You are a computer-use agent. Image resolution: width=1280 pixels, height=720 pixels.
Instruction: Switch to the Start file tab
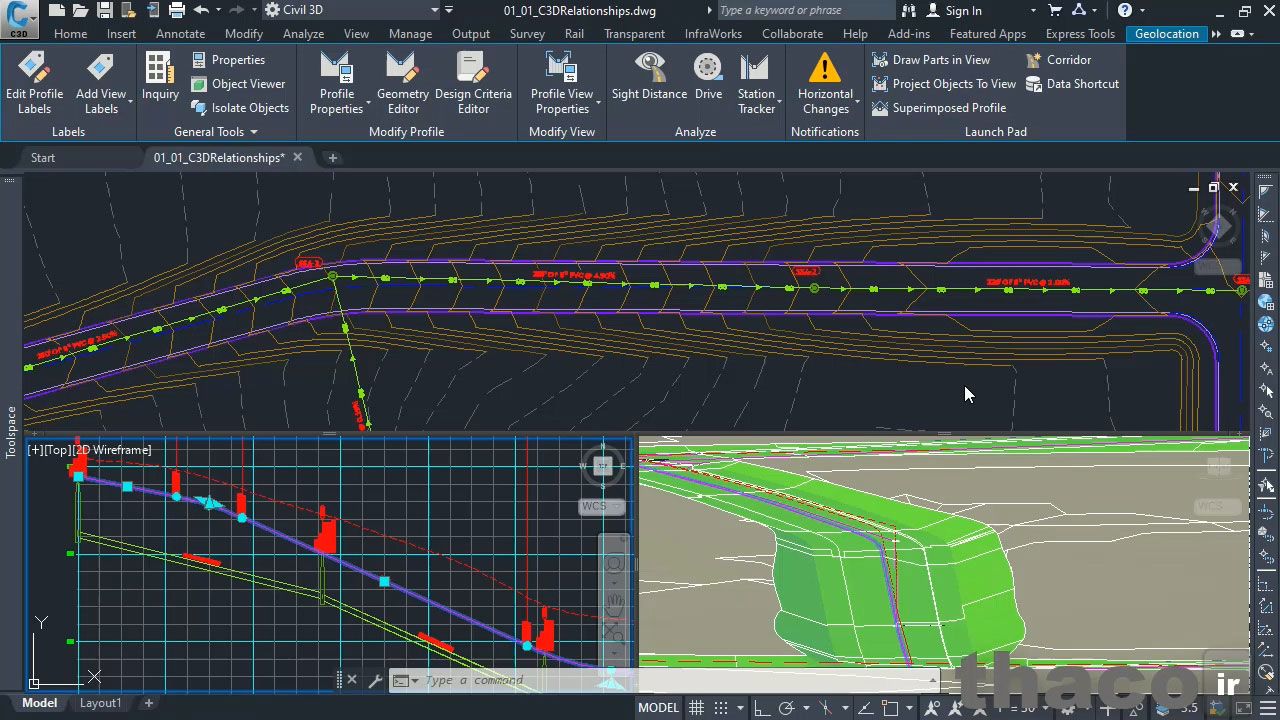pos(43,158)
